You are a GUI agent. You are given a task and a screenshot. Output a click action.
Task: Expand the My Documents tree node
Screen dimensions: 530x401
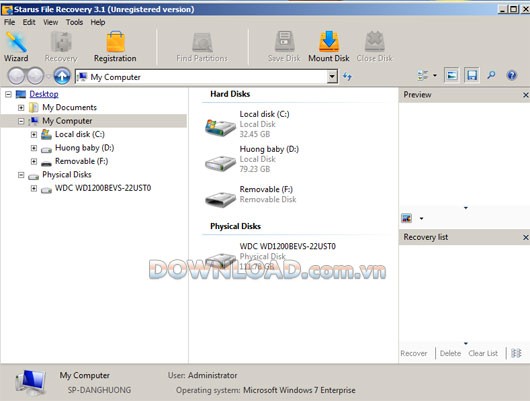pos(21,108)
